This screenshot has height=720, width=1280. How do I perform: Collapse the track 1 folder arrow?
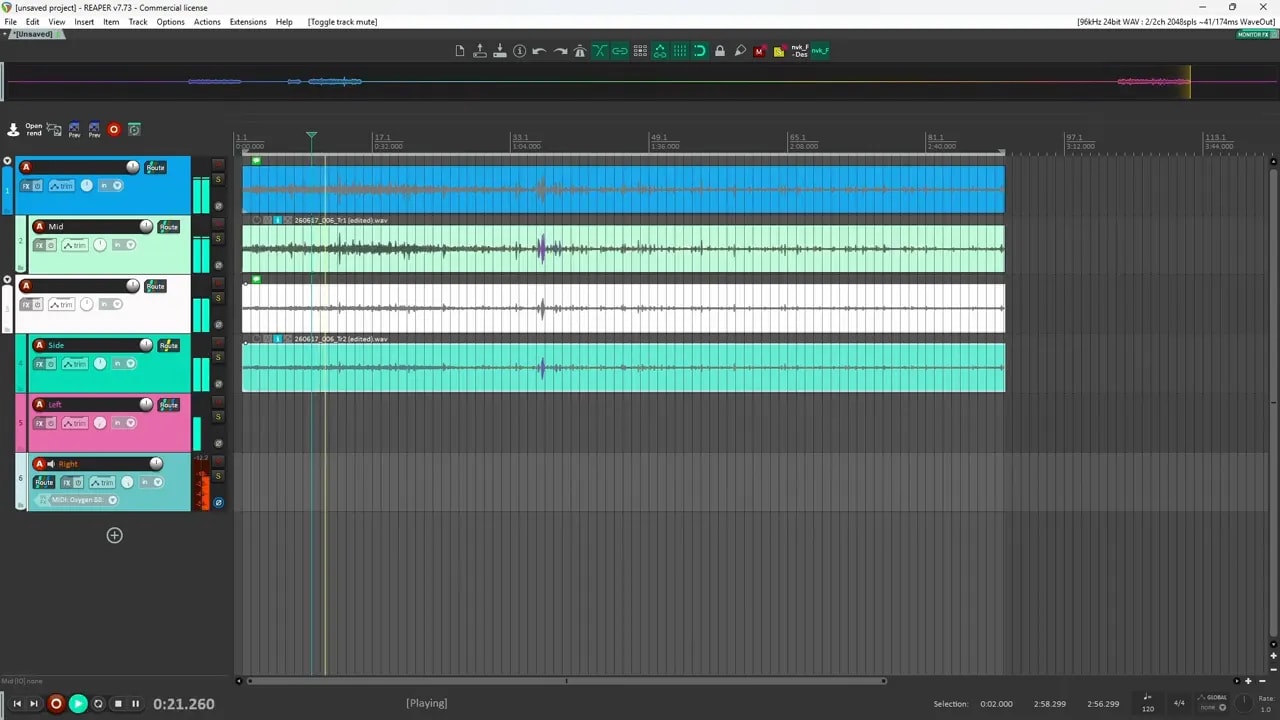[8, 161]
